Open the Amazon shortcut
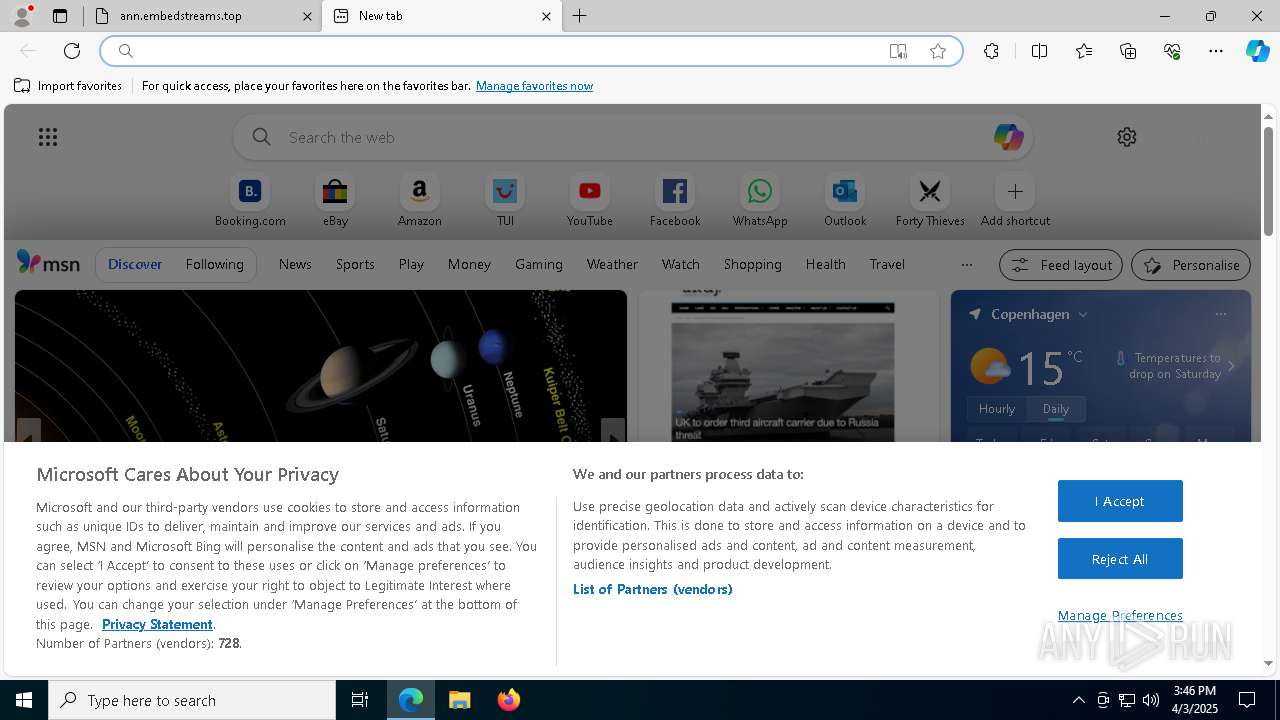This screenshot has height=720, width=1280. point(420,201)
